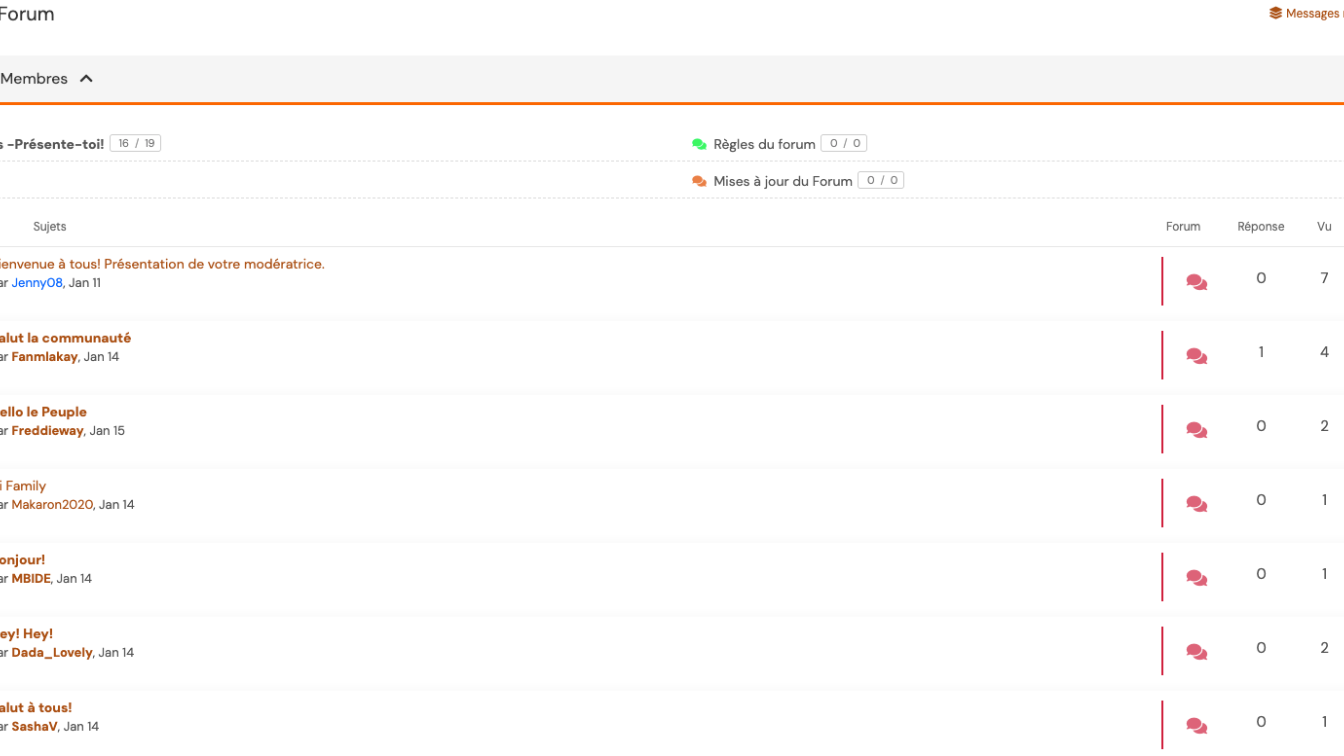Screen dimensions: 1344x756
Task: Click forum icon in Dada_Lovely's topic row
Action: tap(1196, 652)
